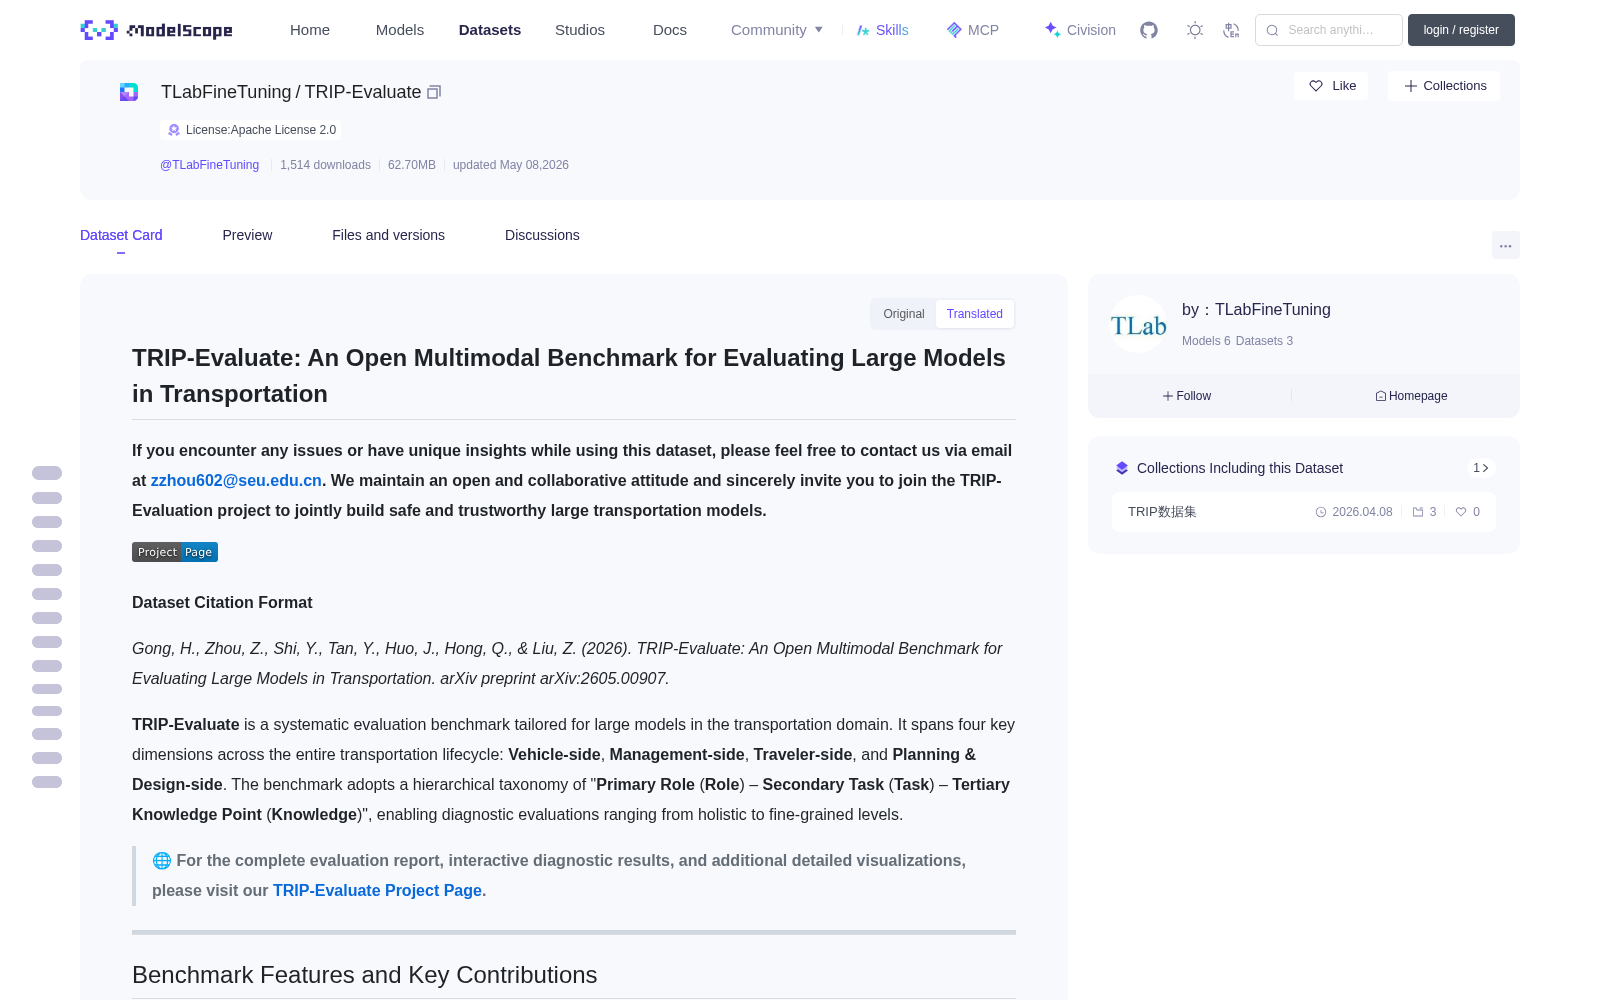Click the 1,514 downloads text
Viewport: 1600px width, 1000px height.
point(325,165)
